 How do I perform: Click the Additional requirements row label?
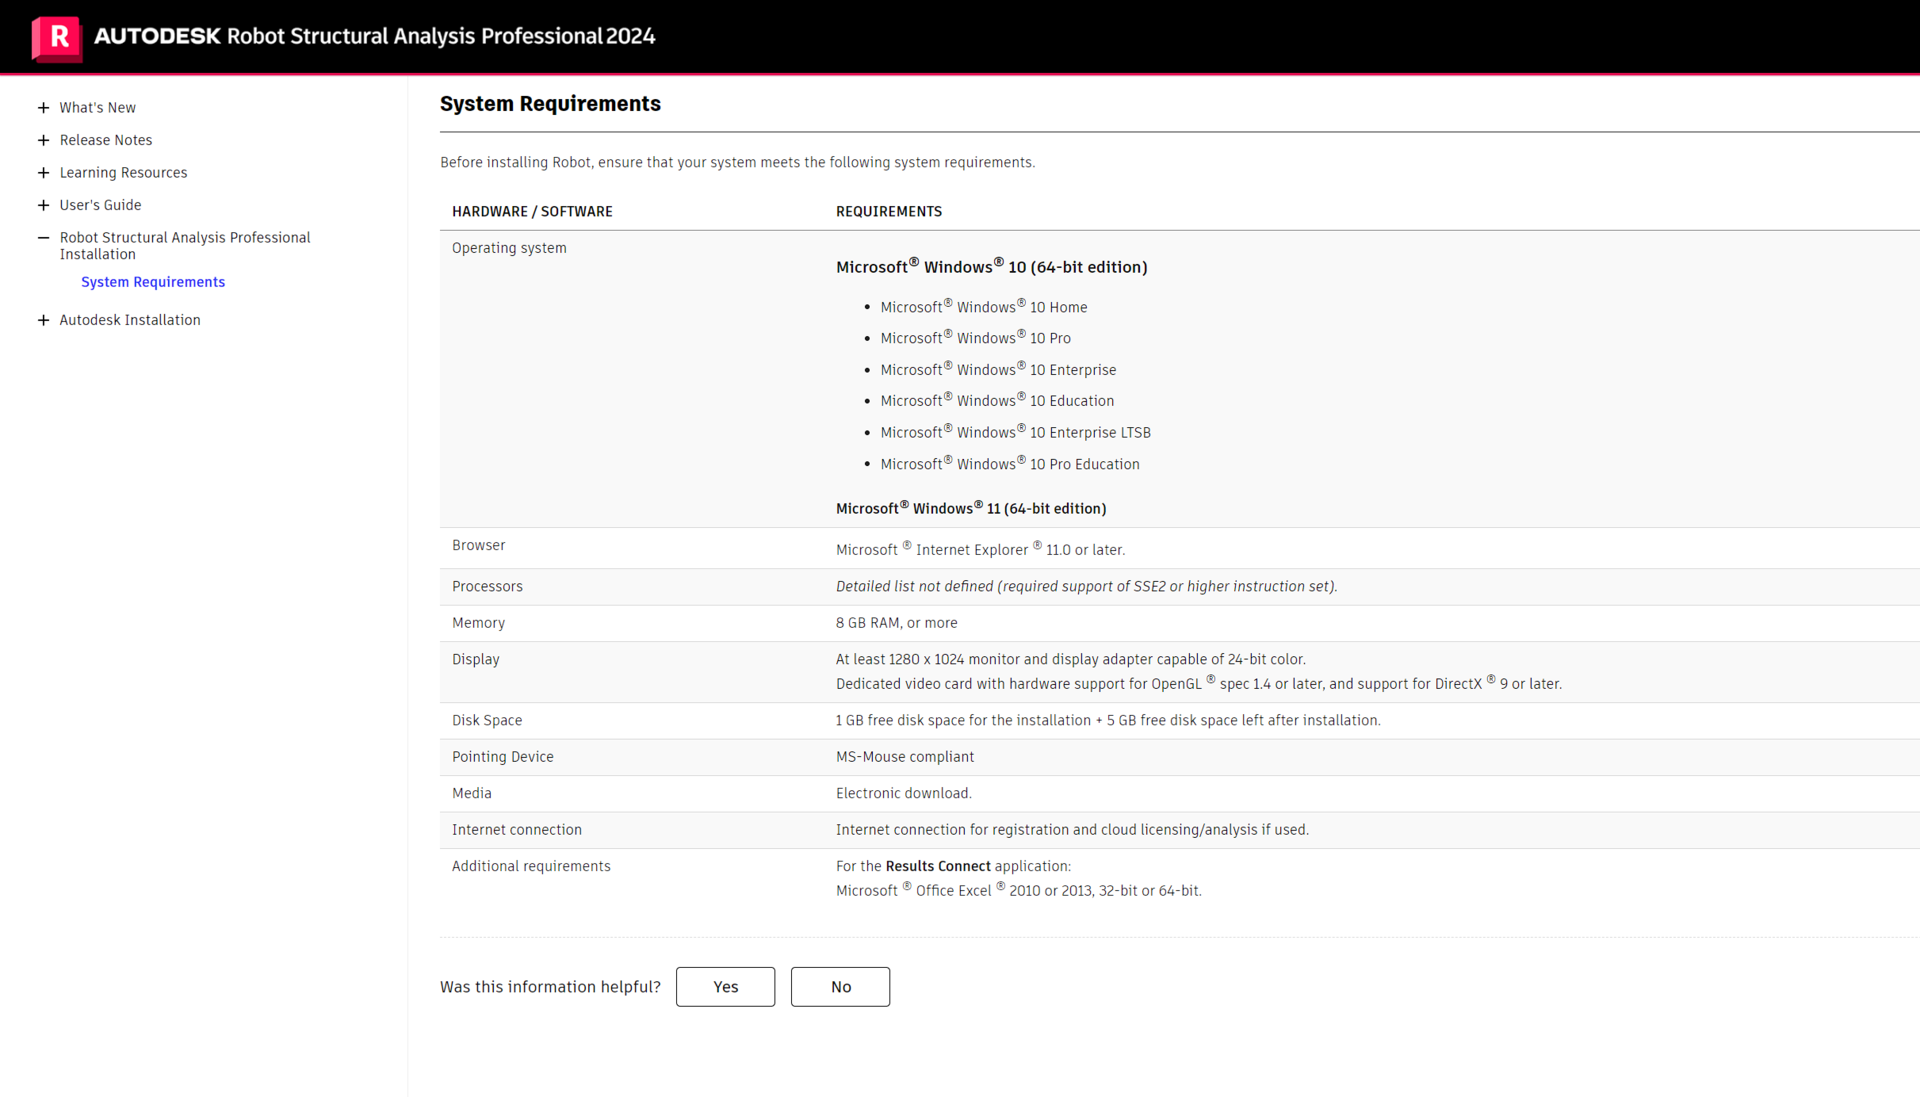click(531, 867)
